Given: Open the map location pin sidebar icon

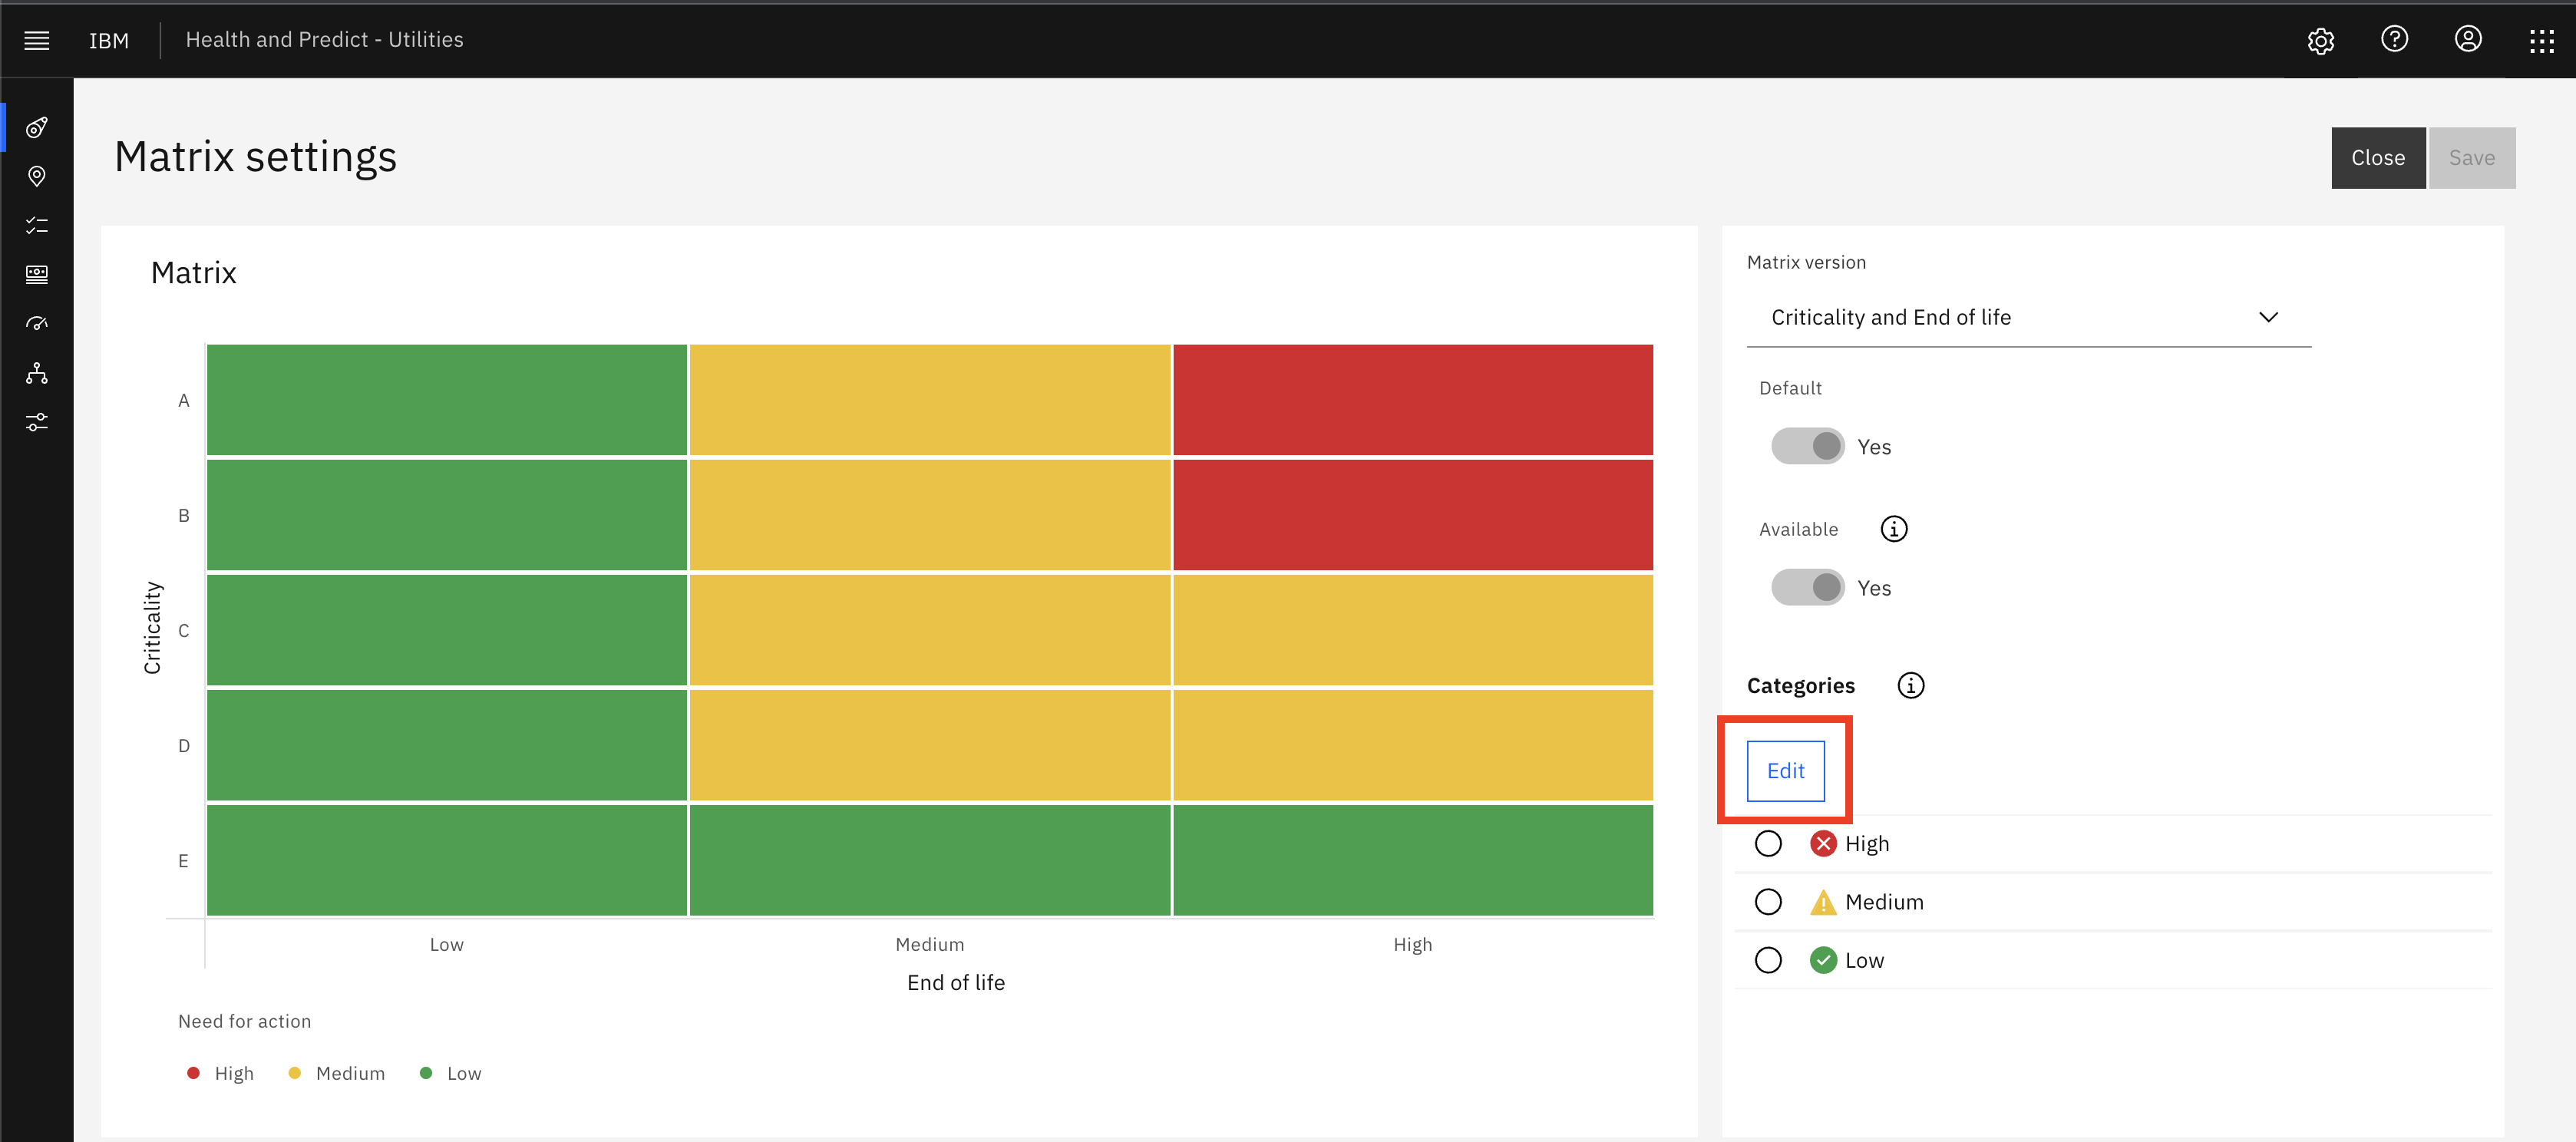Looking at the screenshot, I should pyautogui.click(x=37, y=176).
